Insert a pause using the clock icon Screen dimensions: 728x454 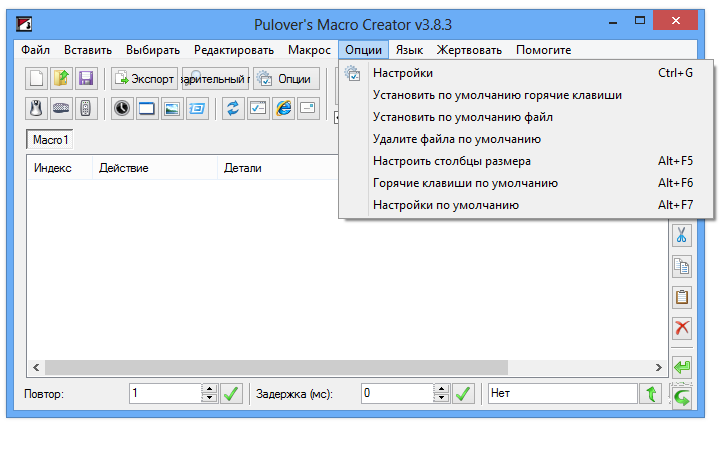point(122,109)
